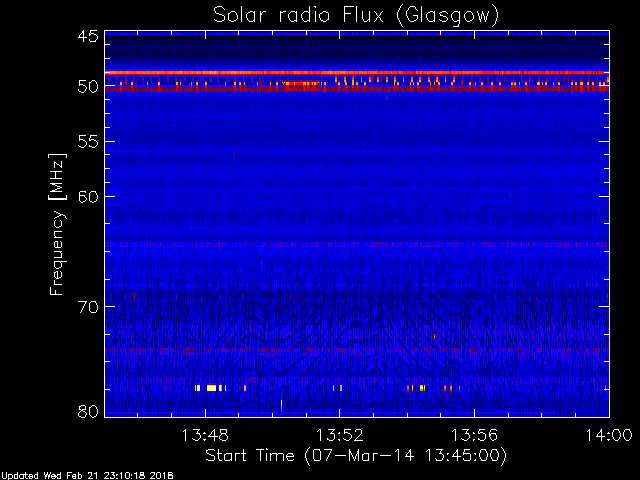Click the chart title "Solar radio Flux (Glasgow)"
Viewport: 640px width, 480px height.
click(x=356, y=16)
